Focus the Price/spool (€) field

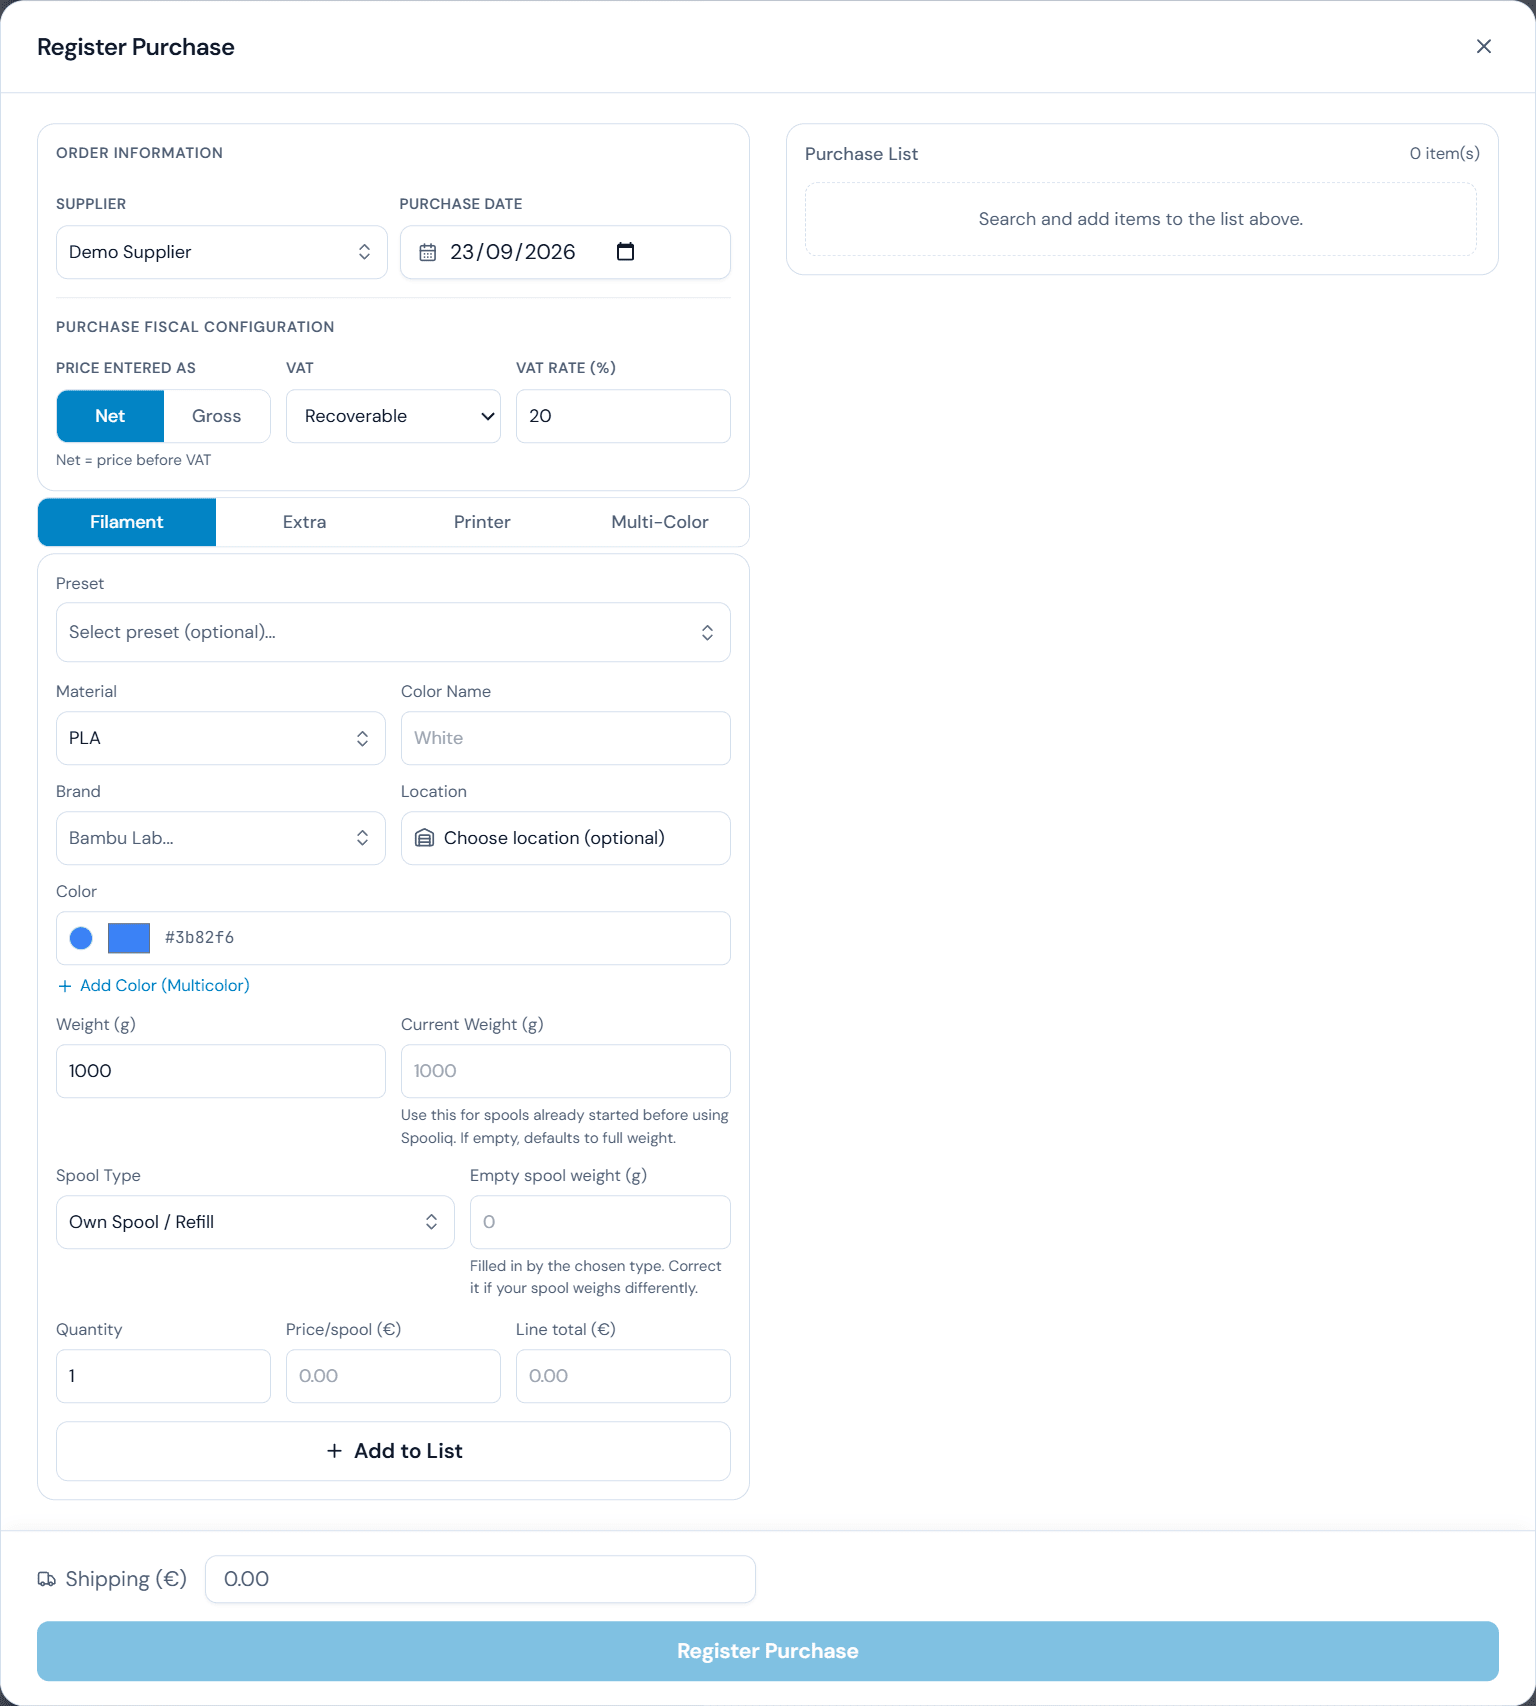[x=393, y=1376]
